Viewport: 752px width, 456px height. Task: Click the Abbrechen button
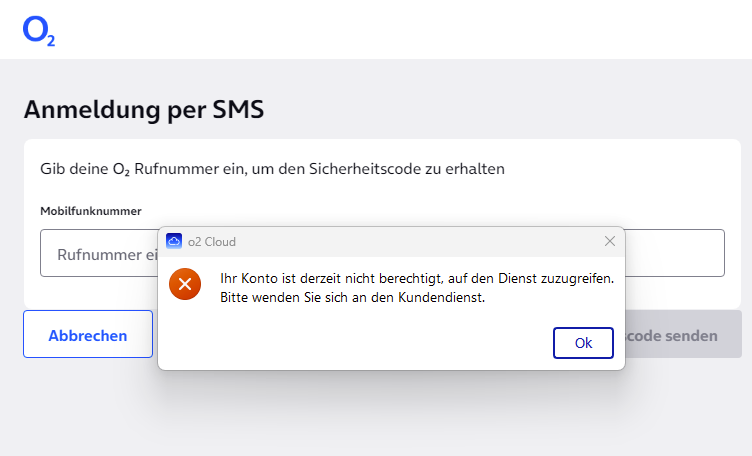click(x=88, y=334)
